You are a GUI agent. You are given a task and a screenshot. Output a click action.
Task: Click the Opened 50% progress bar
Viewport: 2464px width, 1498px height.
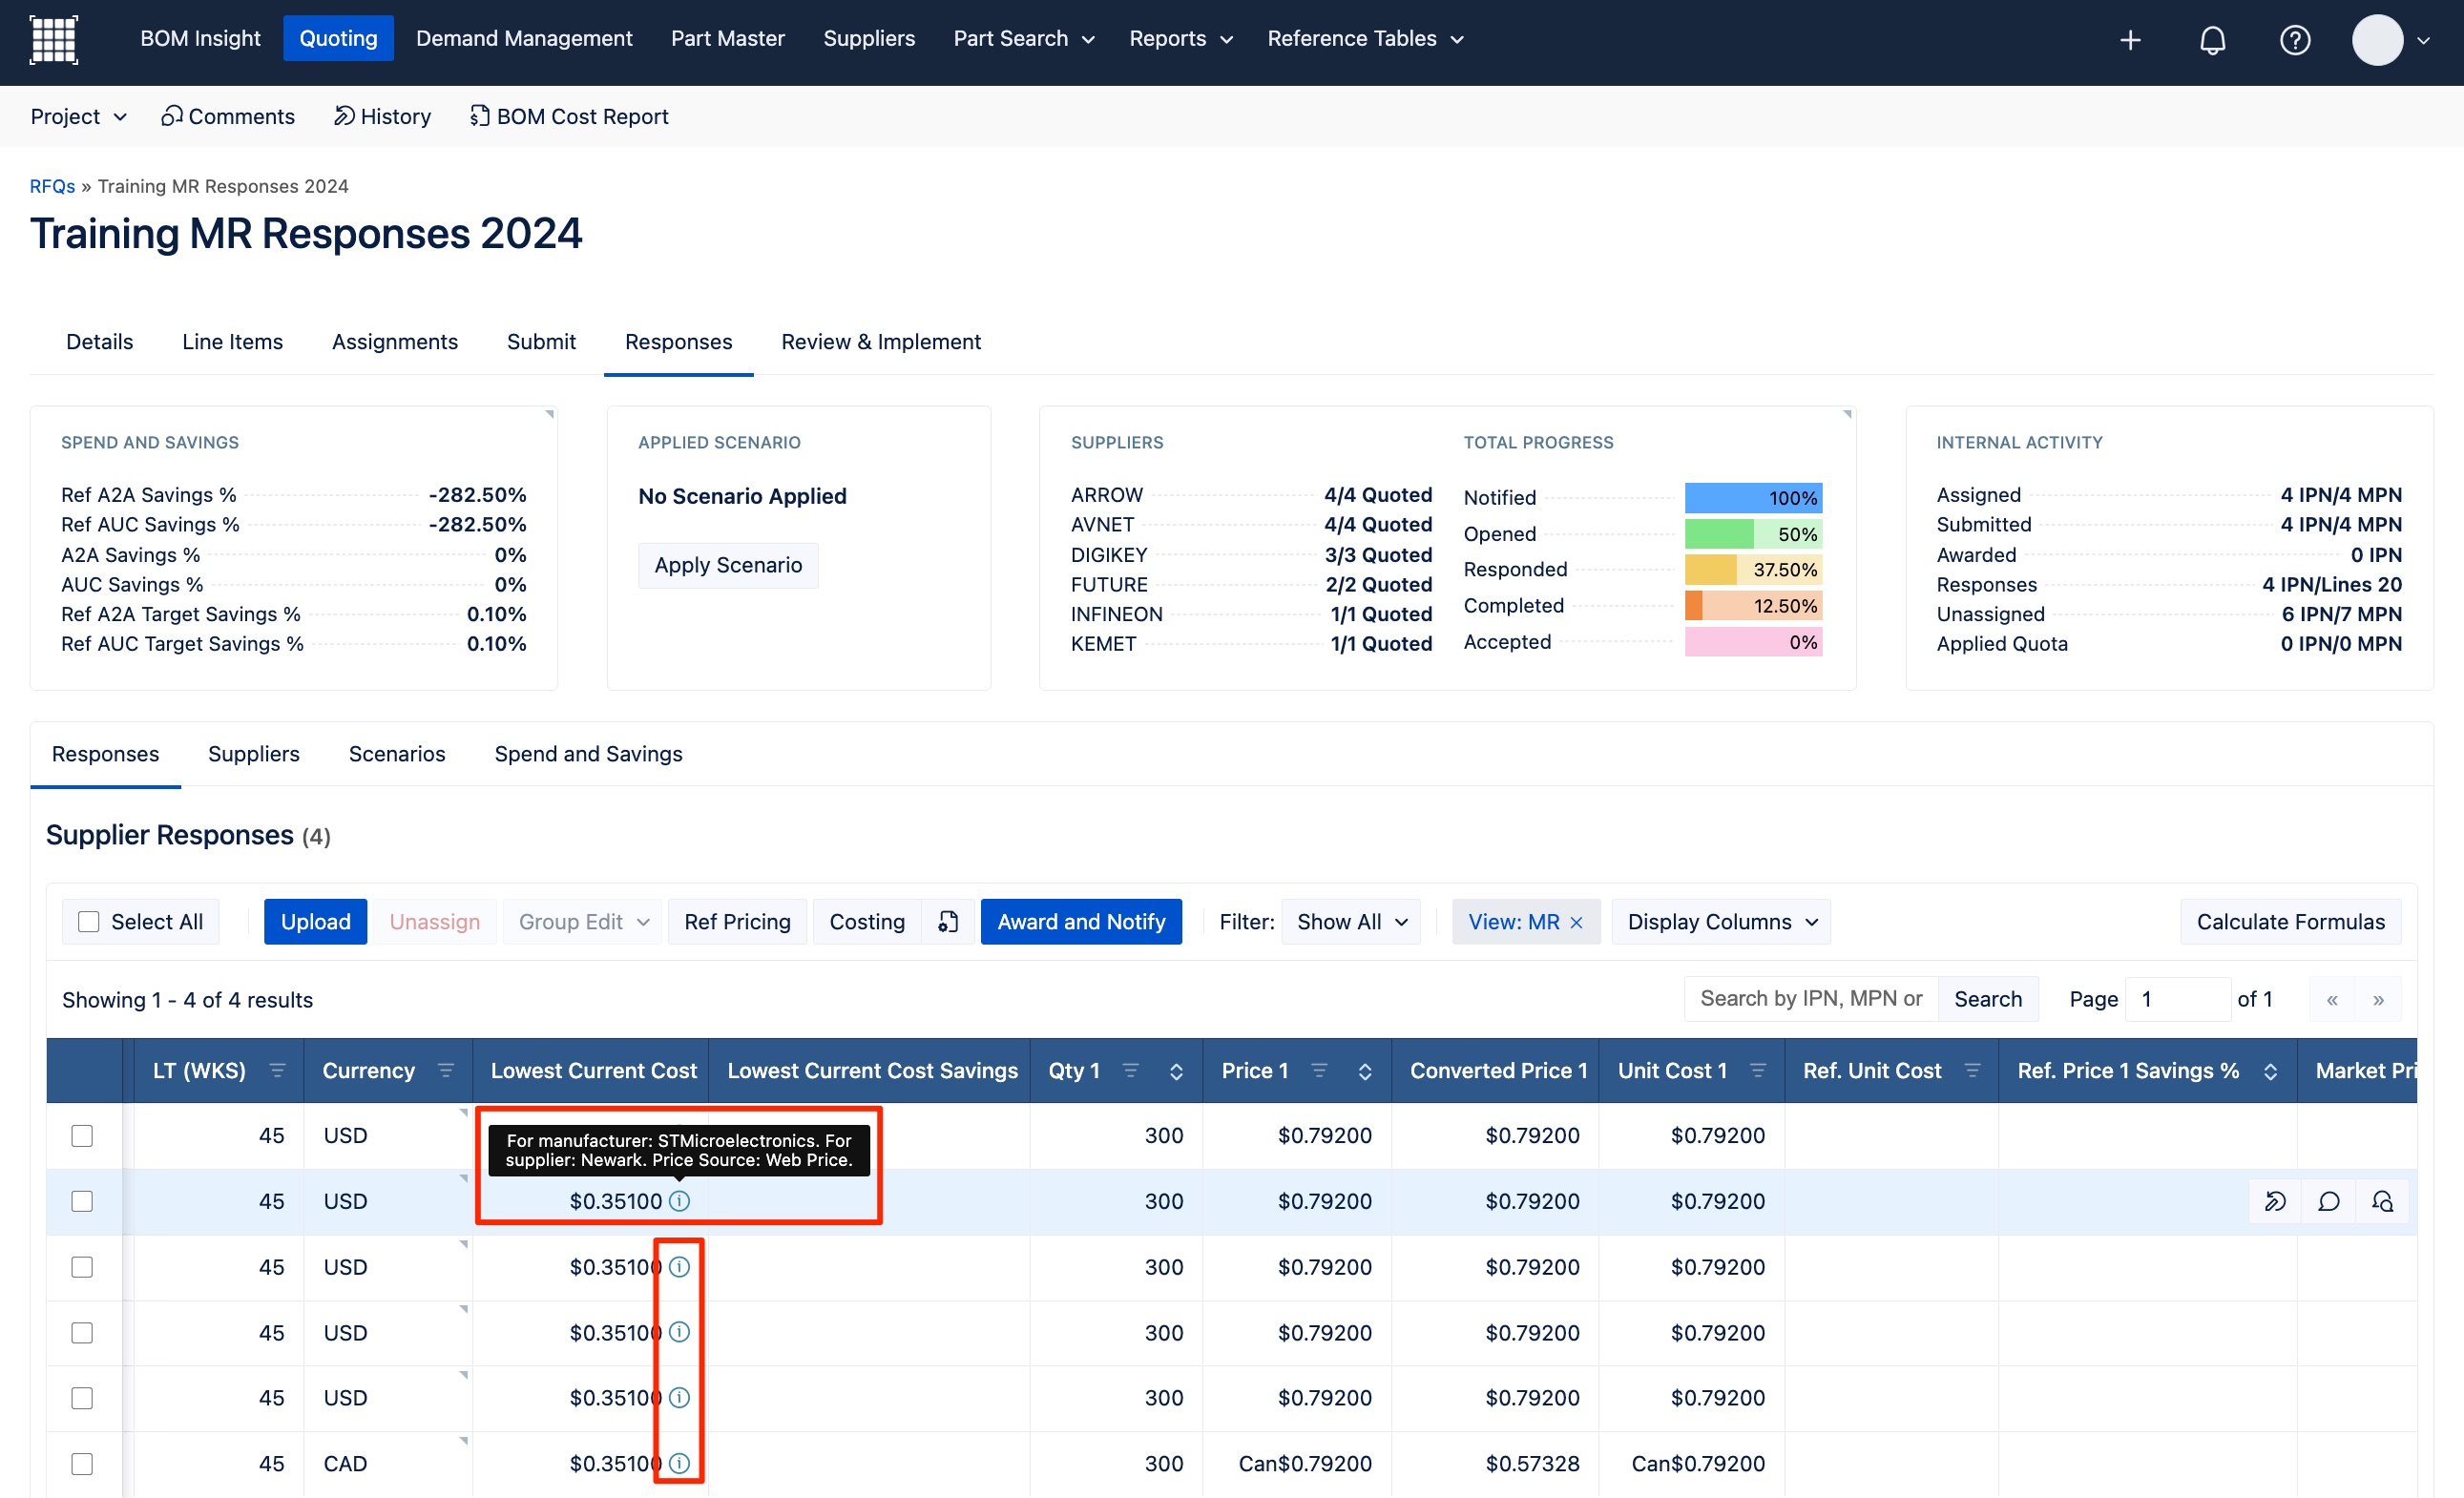1753,534
